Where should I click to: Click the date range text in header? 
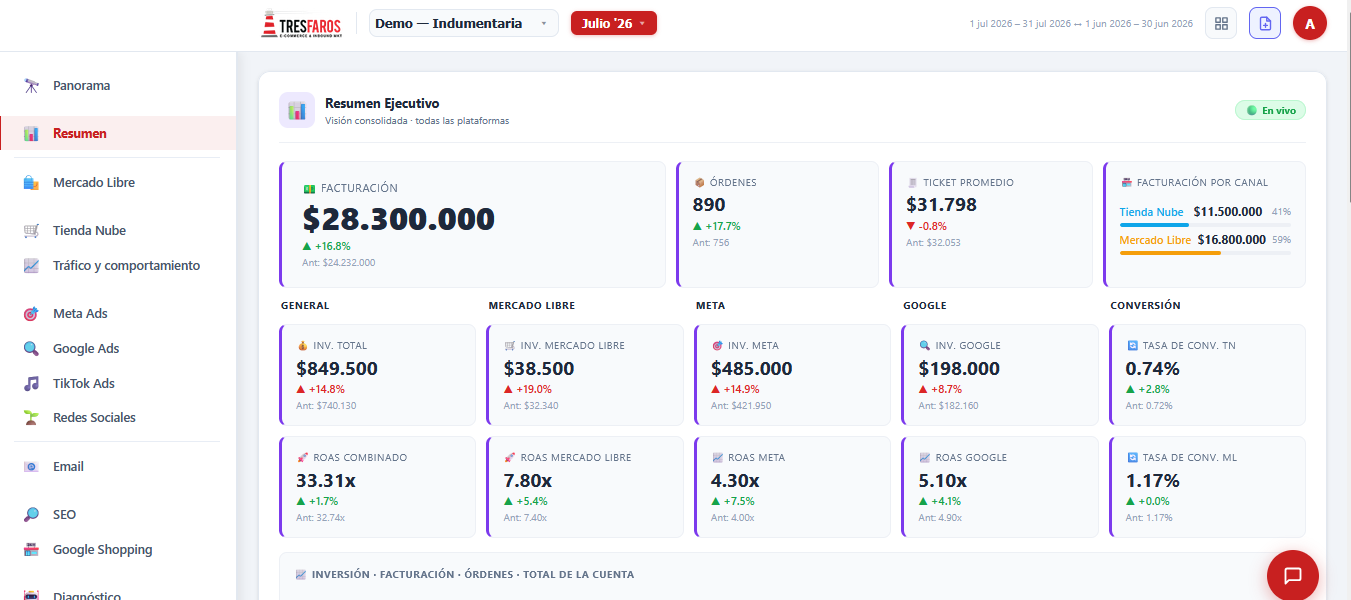point(1081,24)
